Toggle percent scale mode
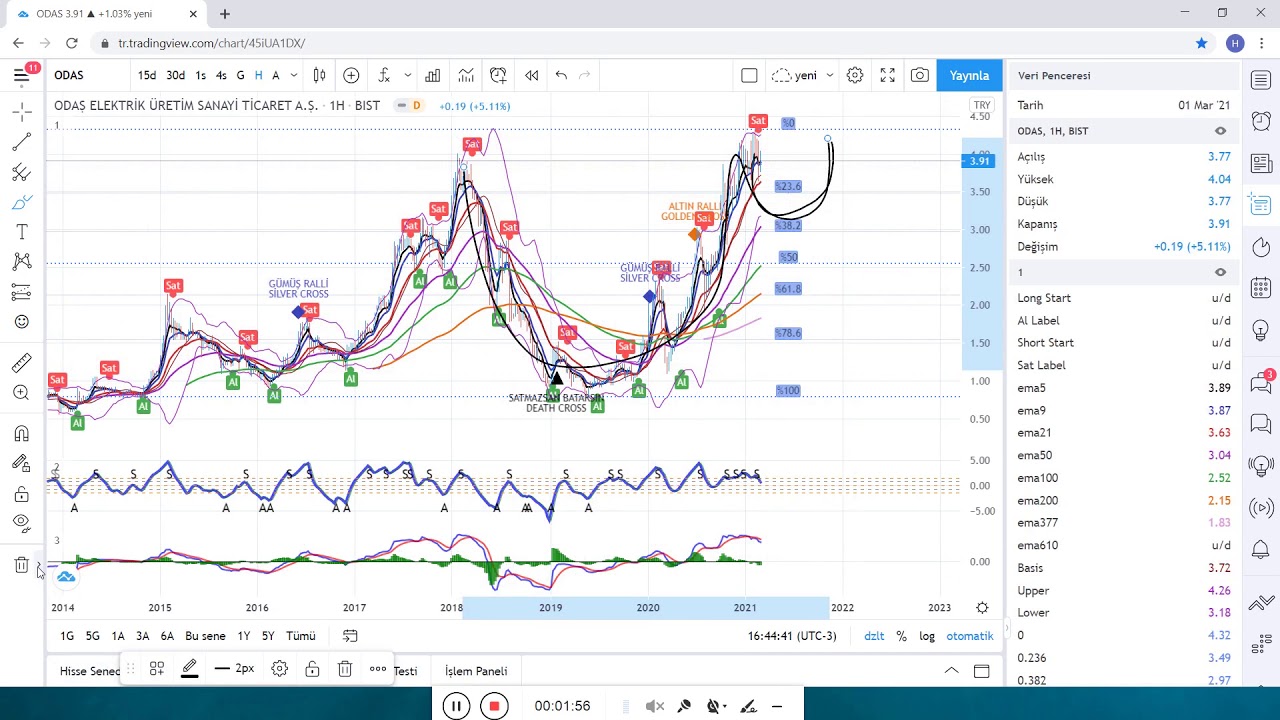The image size is (1280, 720). [x=901, y=636]
